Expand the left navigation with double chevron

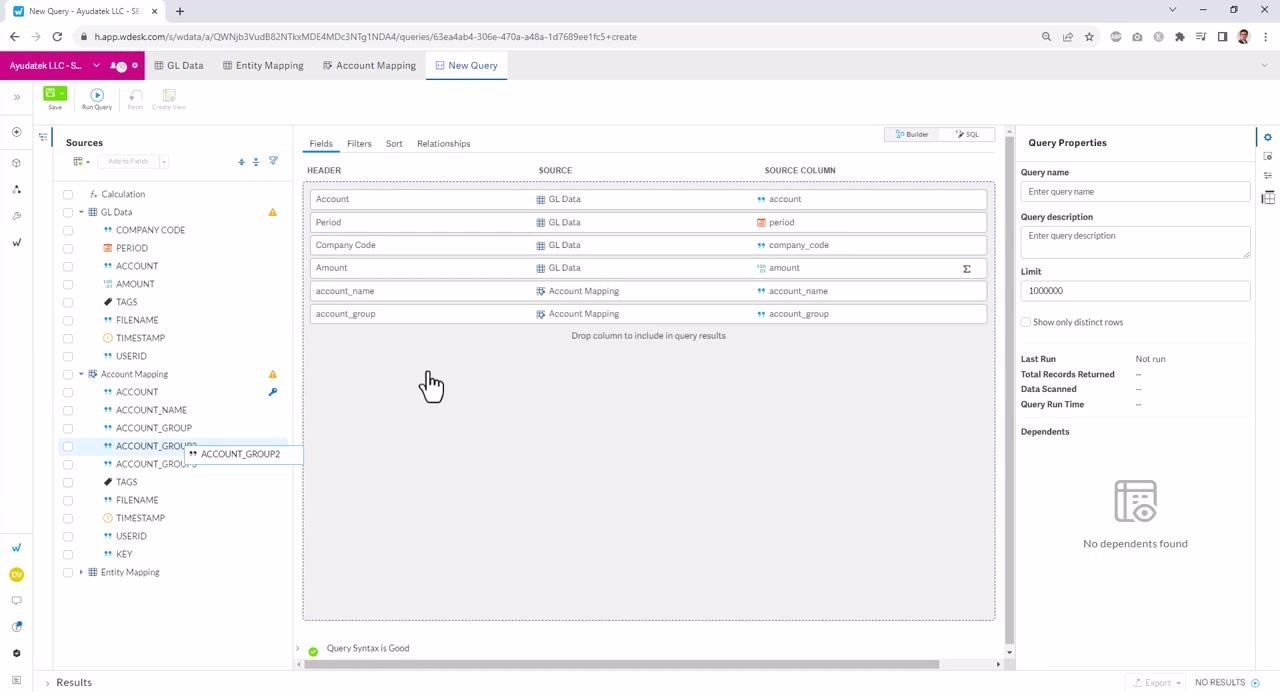click(16, 97)
